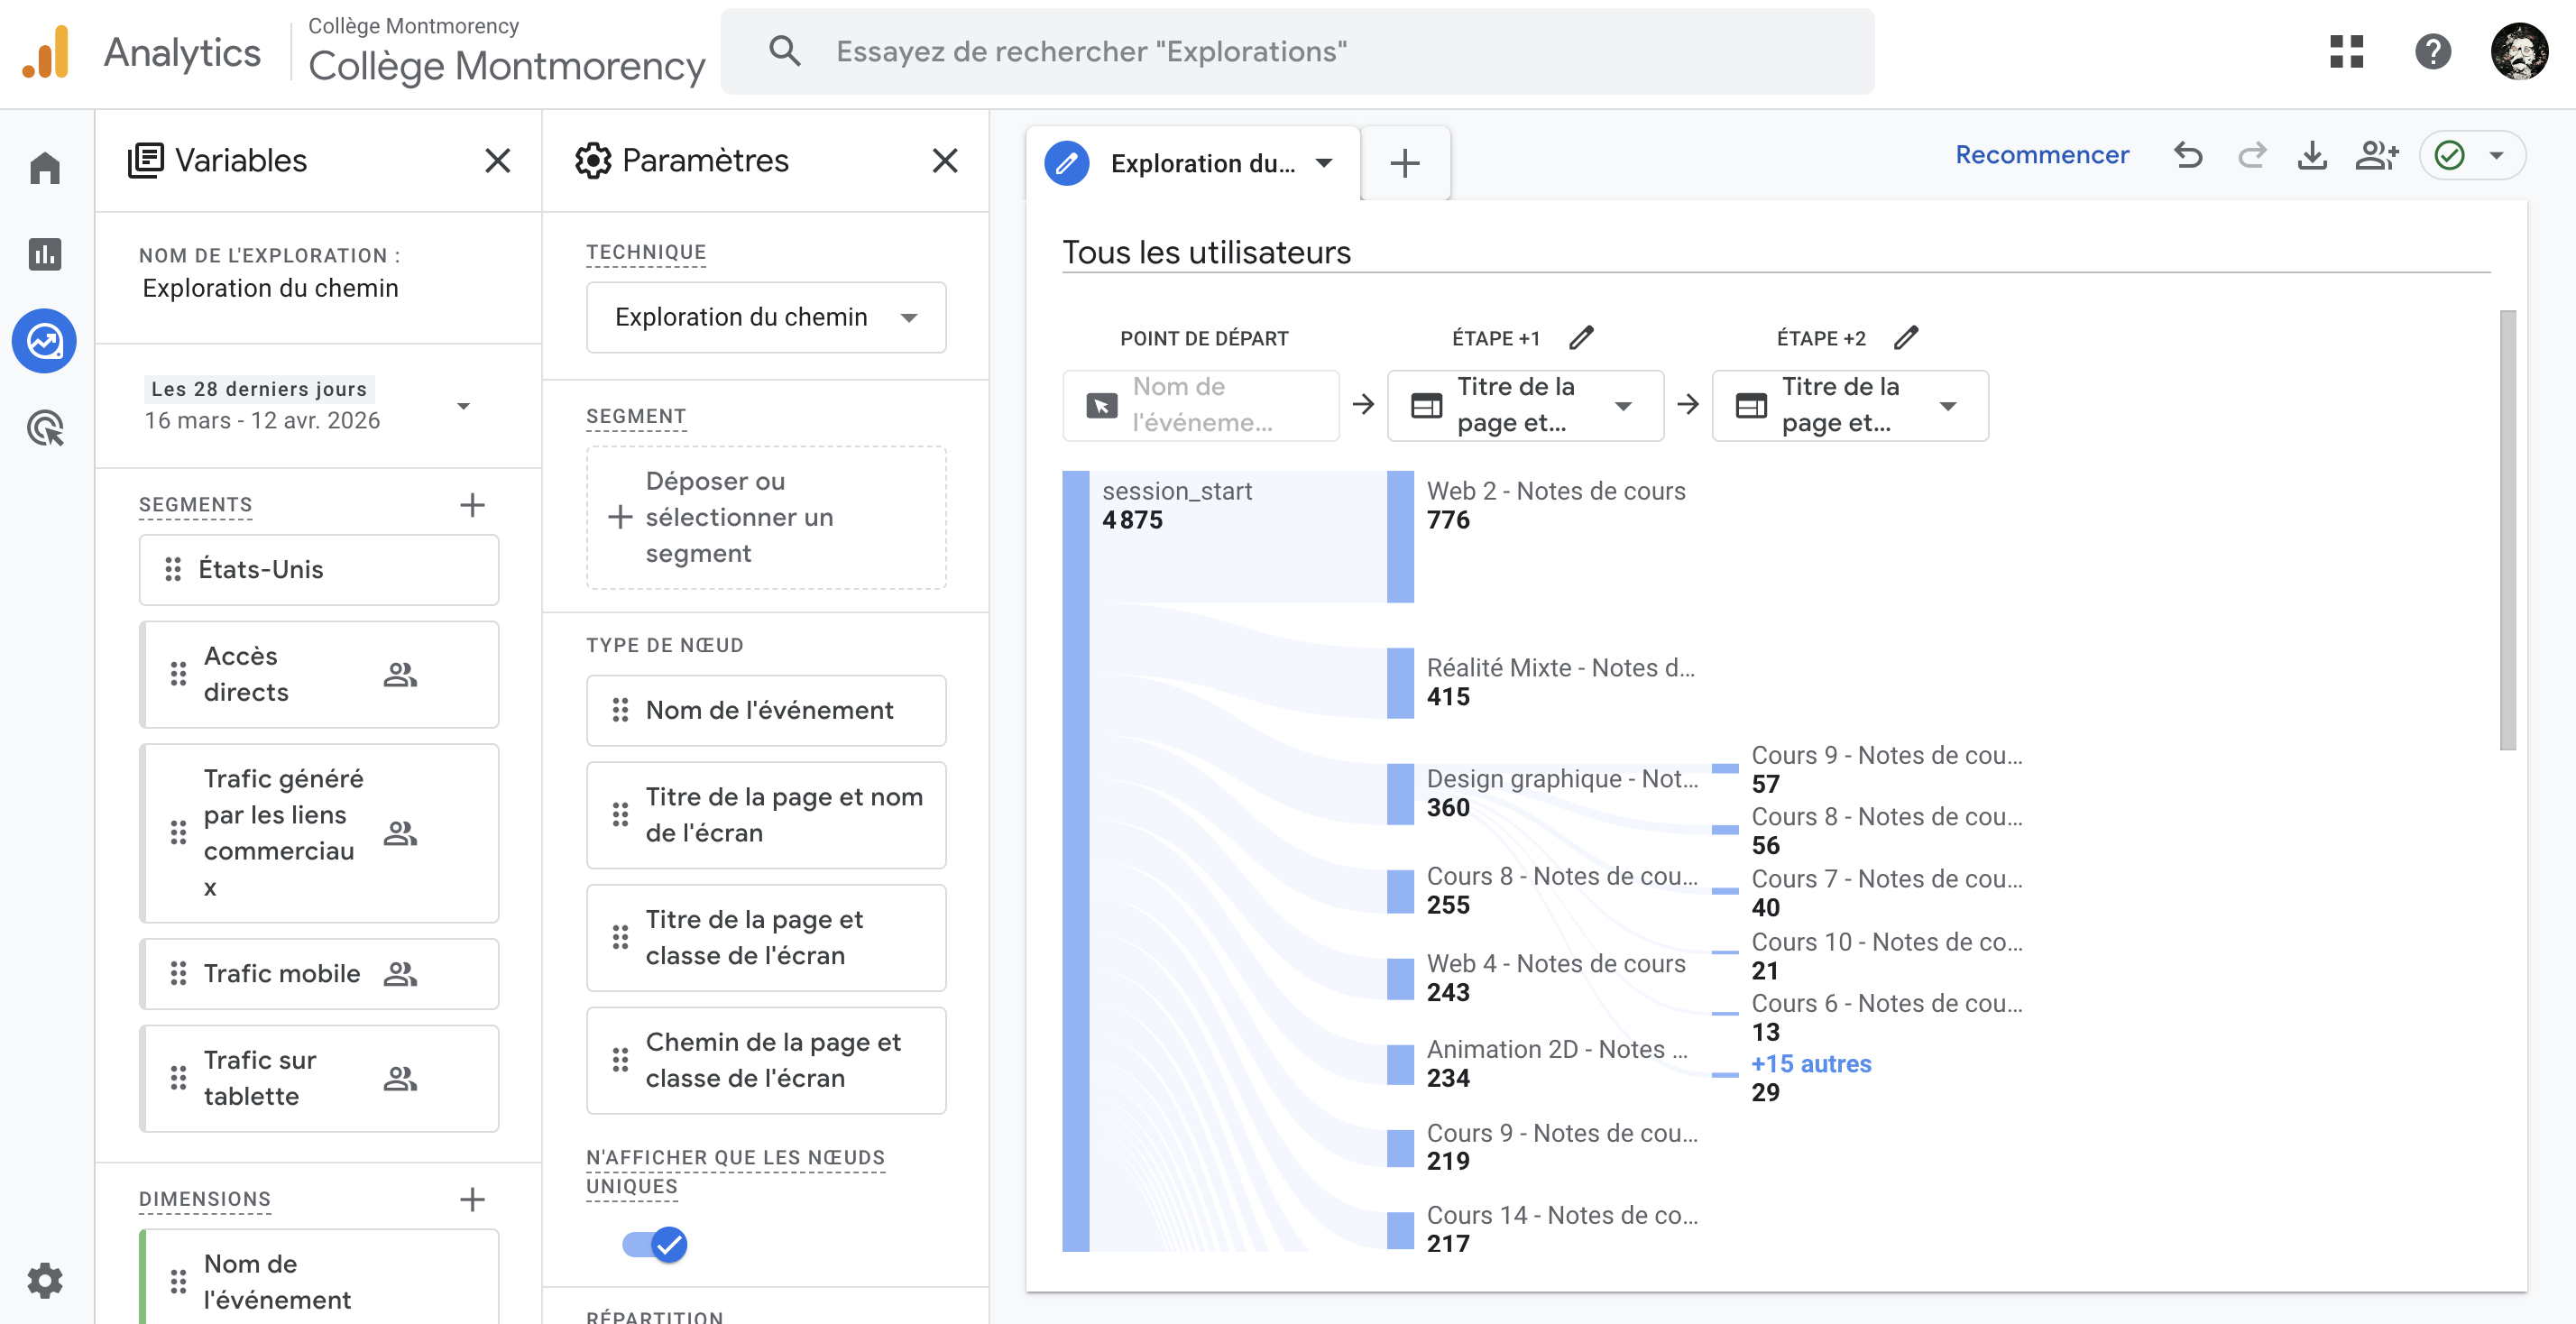Add a new exploration tab
Viewport: 2576px width, 1324px height.
click(1405, 163)
